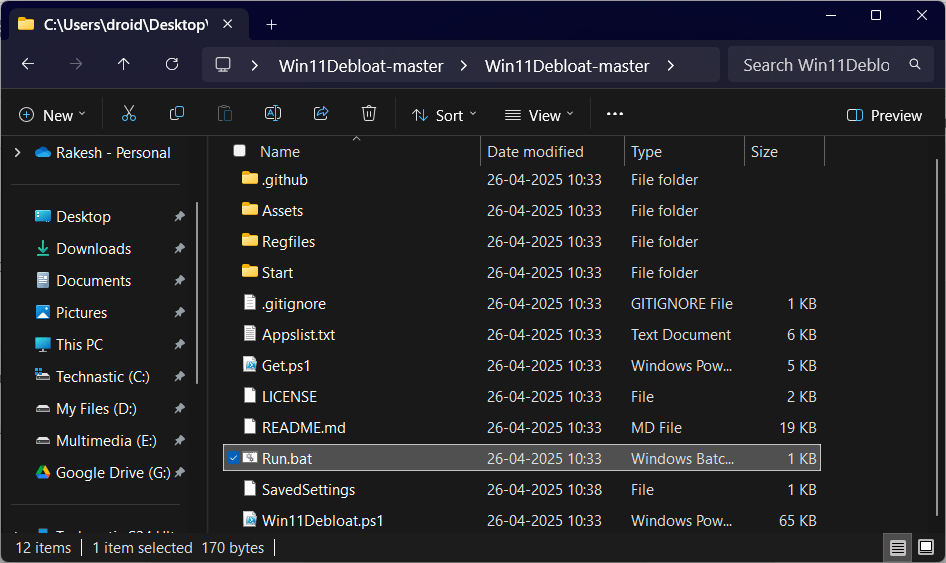Viewport: 946px width, 563px height.
Task: Unpin Desktop using its pin icon
Action: click(x=179, y=217)
